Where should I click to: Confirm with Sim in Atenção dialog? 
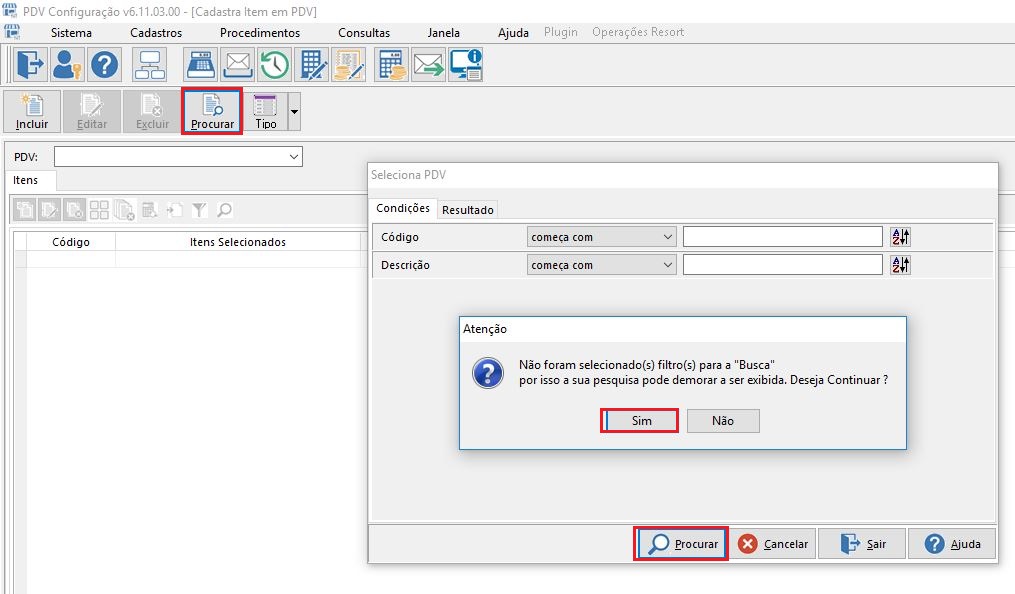pyautogui.click(x=640, y=421)
